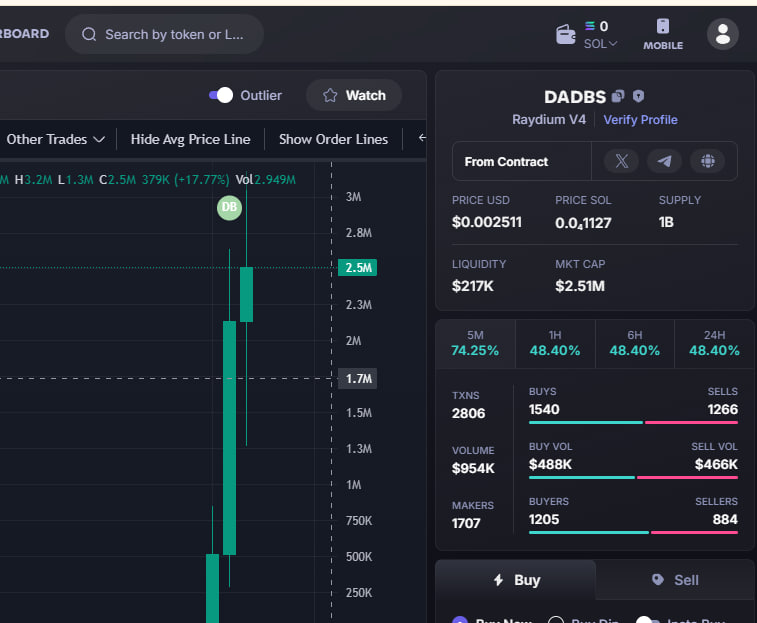This screenshot has height=623, width=757.
Task: Open the X (Twitter) social link
Action: point(621,161)
